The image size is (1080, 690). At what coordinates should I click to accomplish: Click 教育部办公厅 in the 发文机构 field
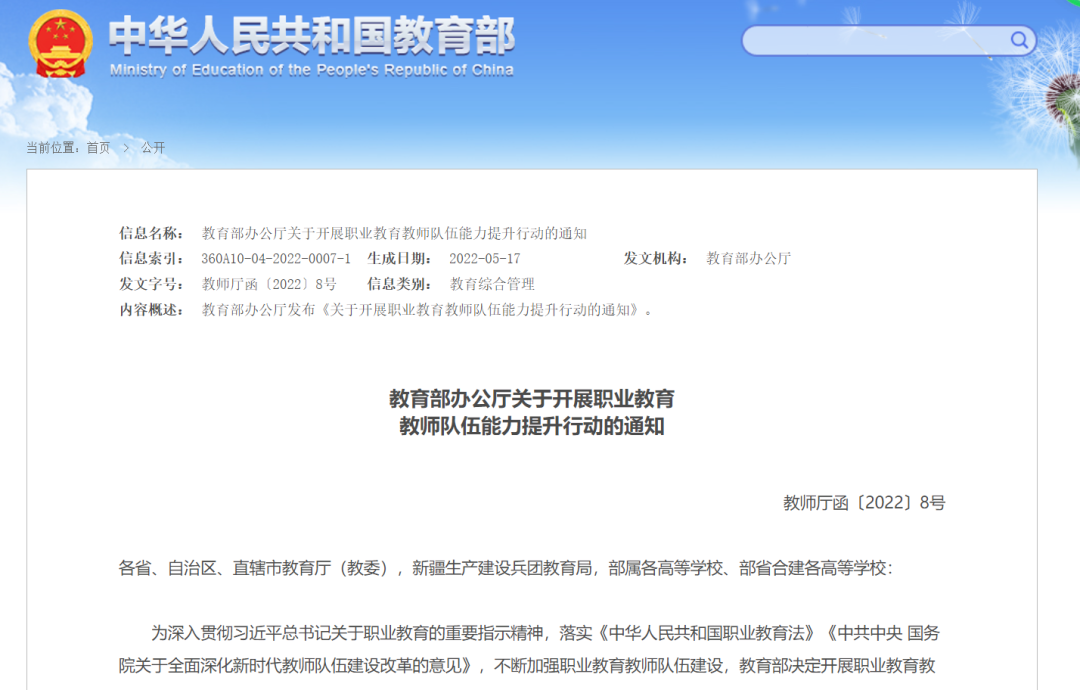(749, 258)
